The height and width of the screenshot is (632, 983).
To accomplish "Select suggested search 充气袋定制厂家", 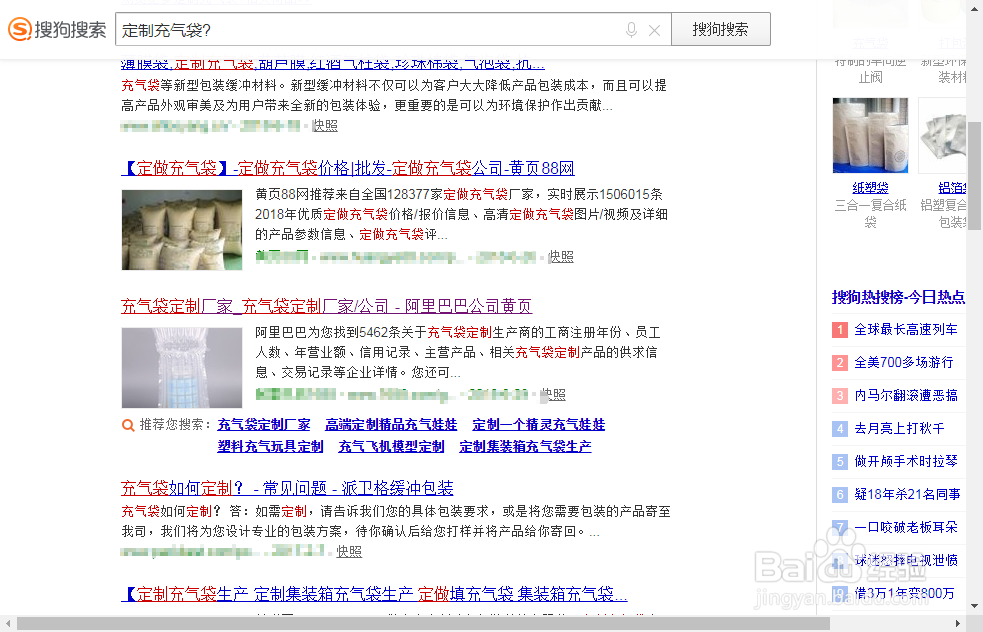I will coord(264,424).
